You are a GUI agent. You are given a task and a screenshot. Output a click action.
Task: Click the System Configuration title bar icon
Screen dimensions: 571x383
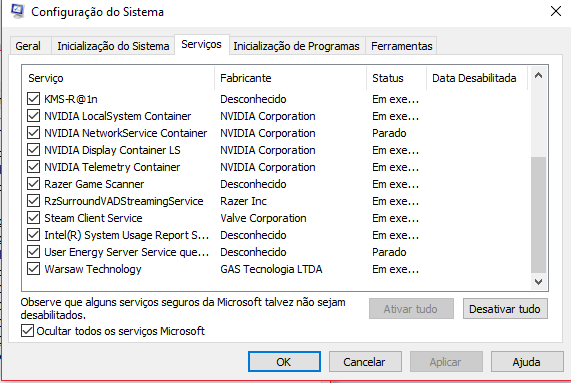17,11
